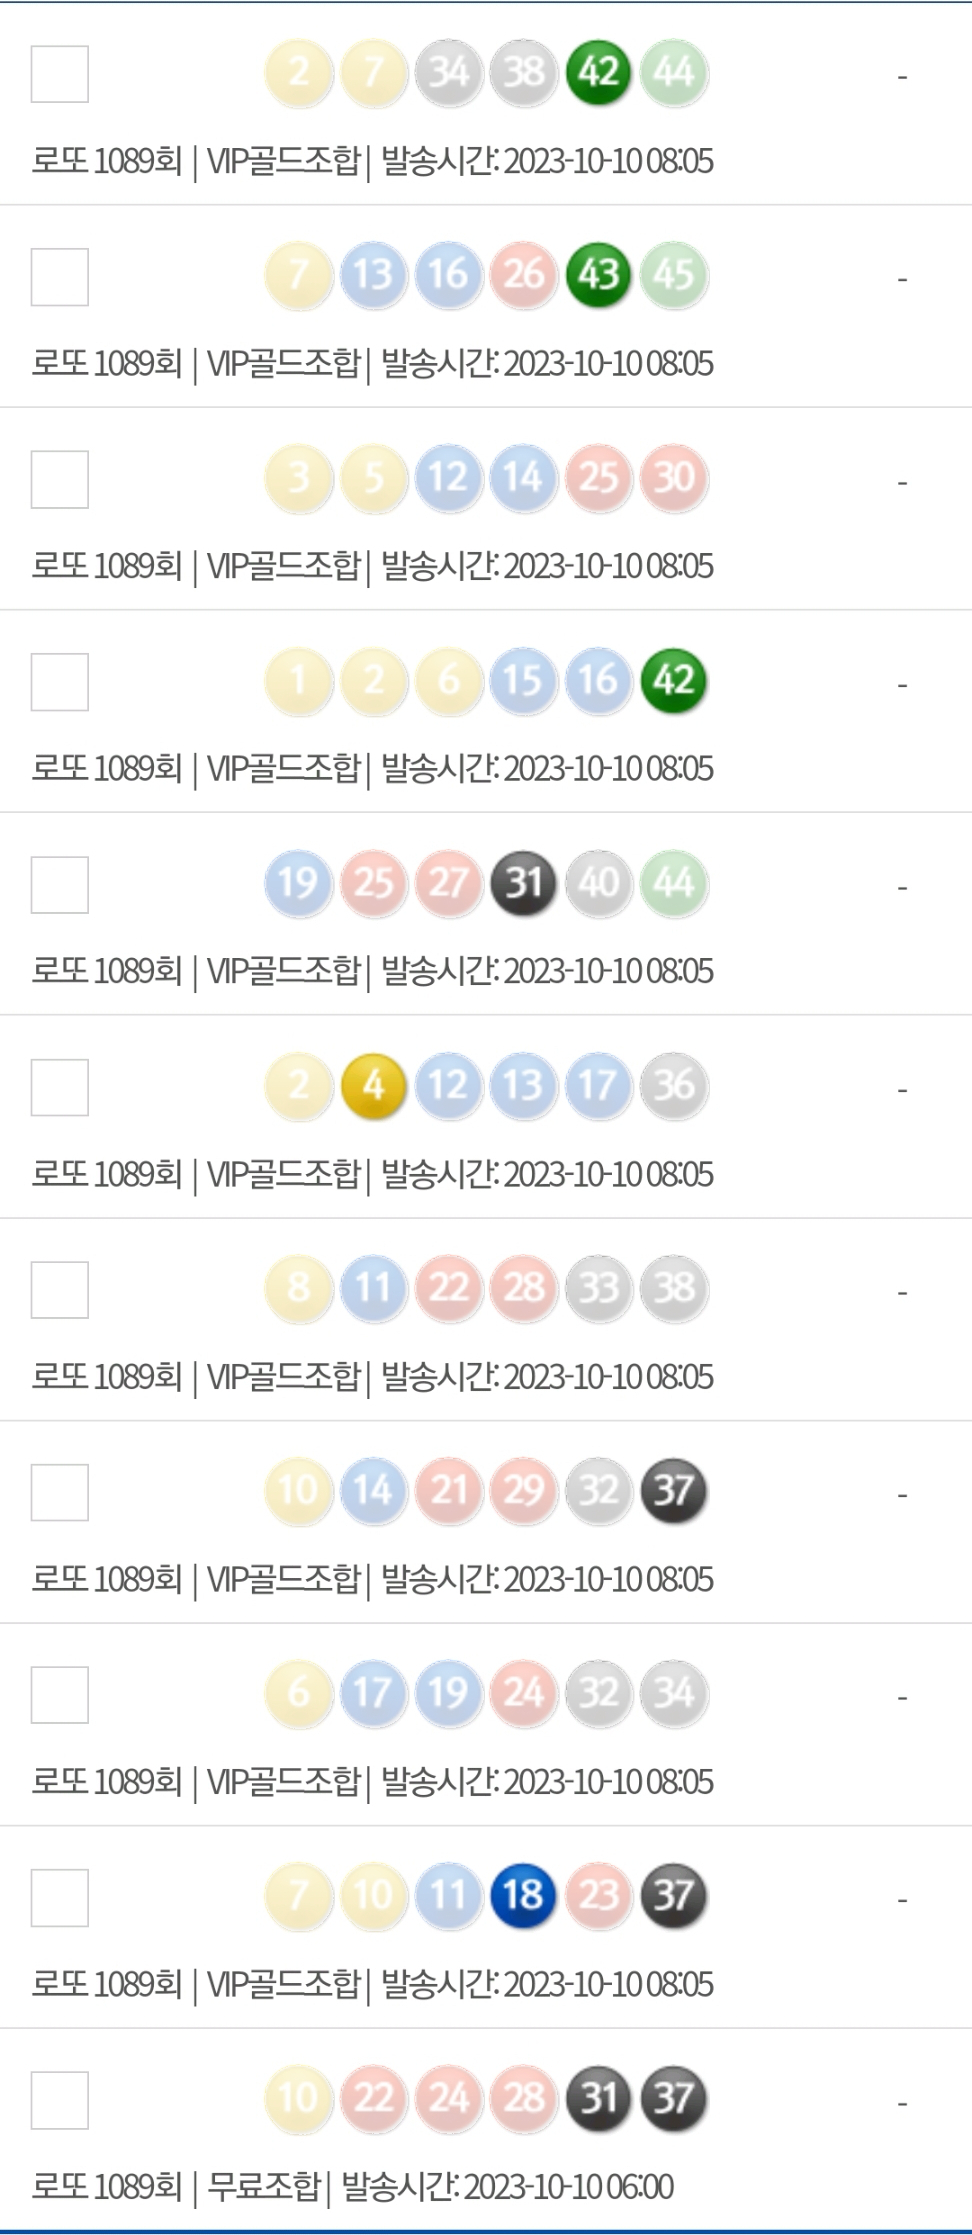
Task: Tick the checkbox for the 7, 13, 16, 26, 43, 45 row
Action: tap(60, 277)
